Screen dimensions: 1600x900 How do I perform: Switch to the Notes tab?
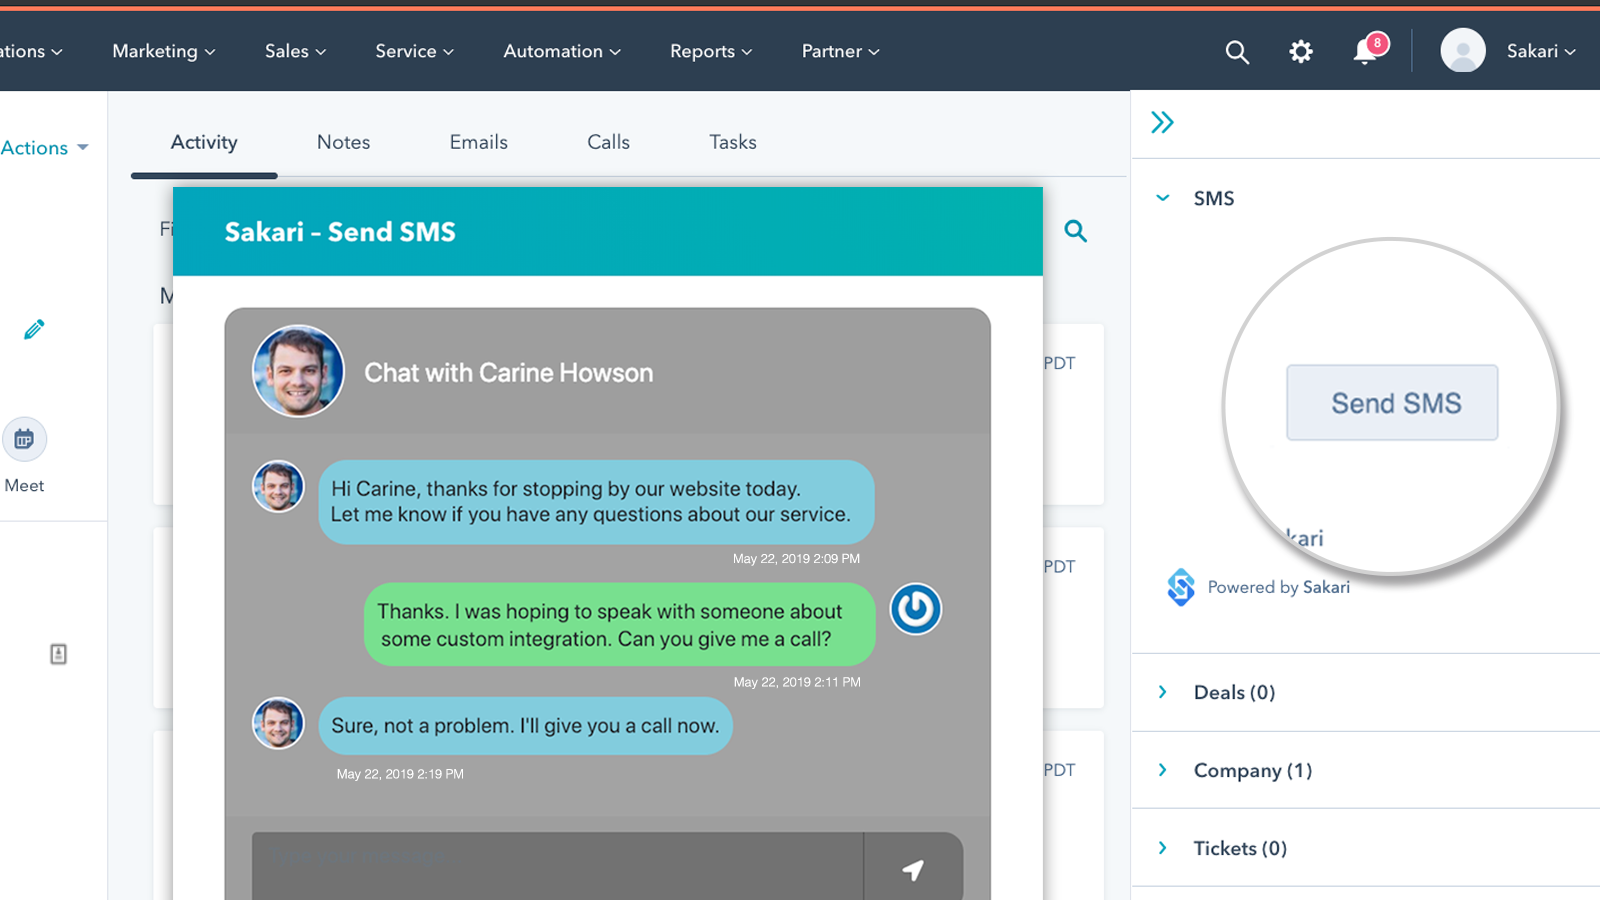click(343, 142)
